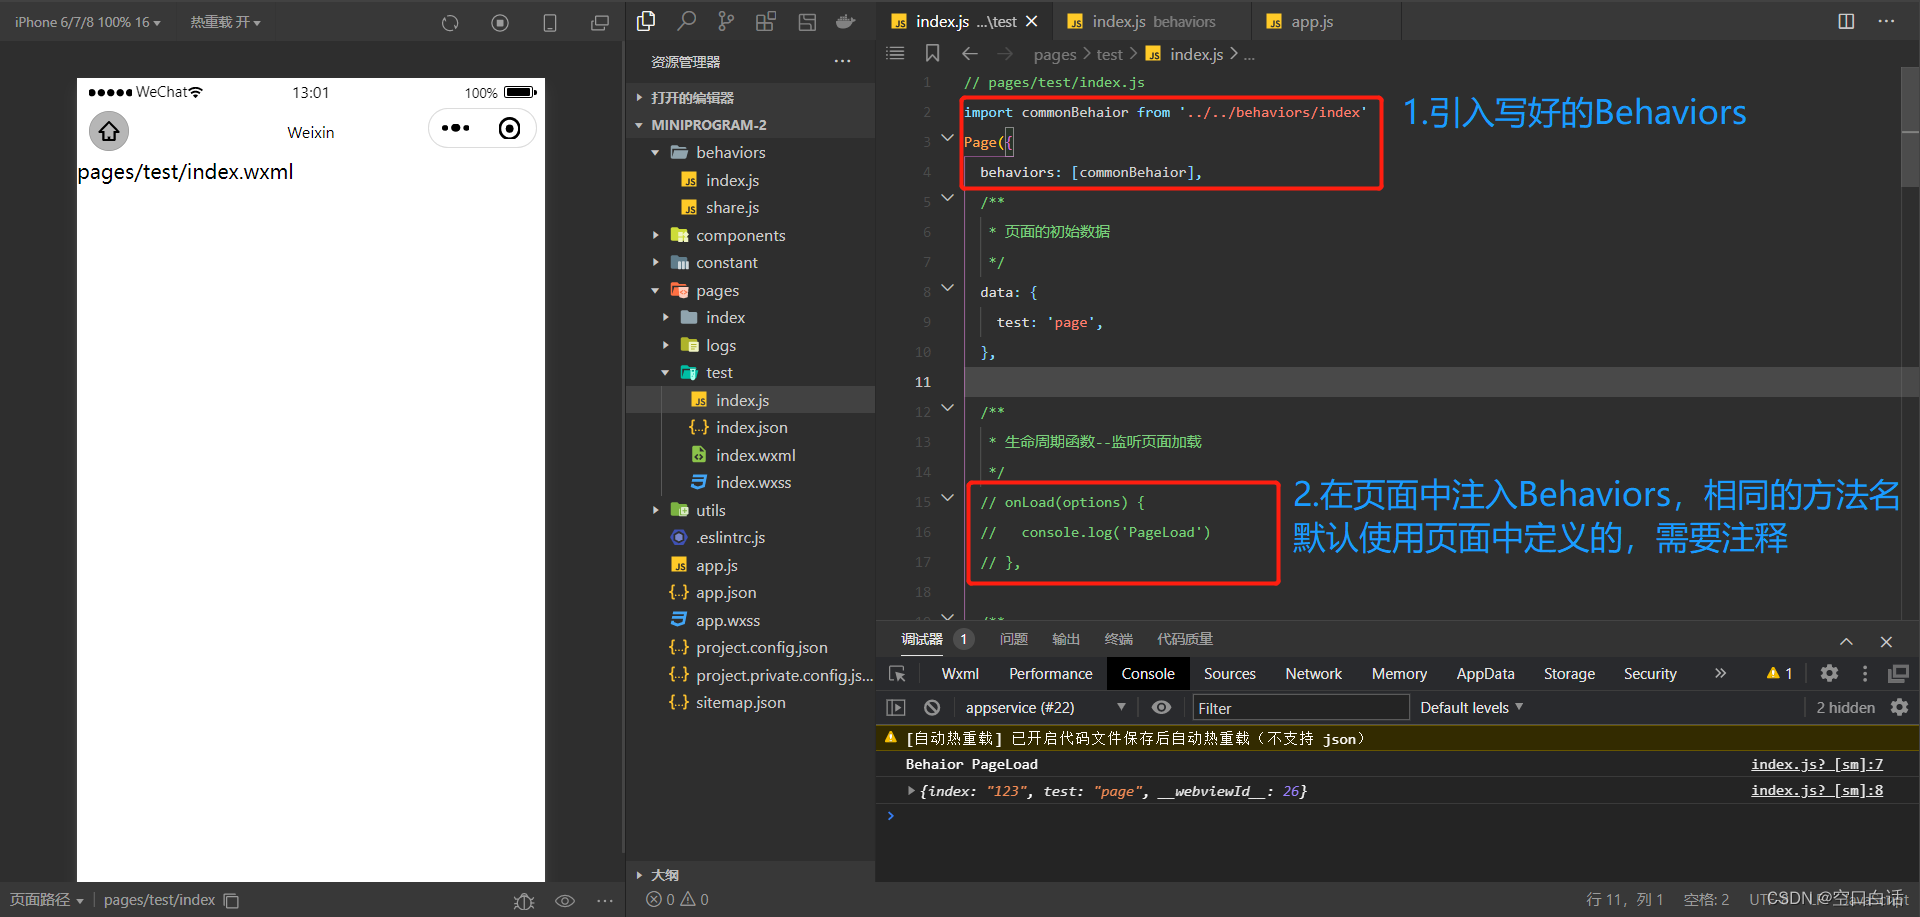Click index.js? [sm]:7 source link
Viewport: 1920px width, 917px height.
point(1816,764)
